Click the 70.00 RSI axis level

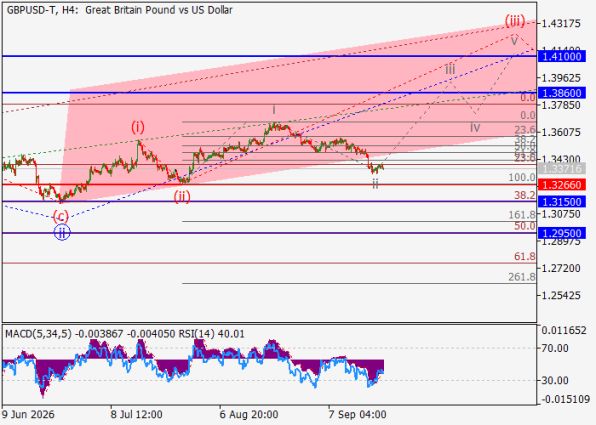coord(555,348)
